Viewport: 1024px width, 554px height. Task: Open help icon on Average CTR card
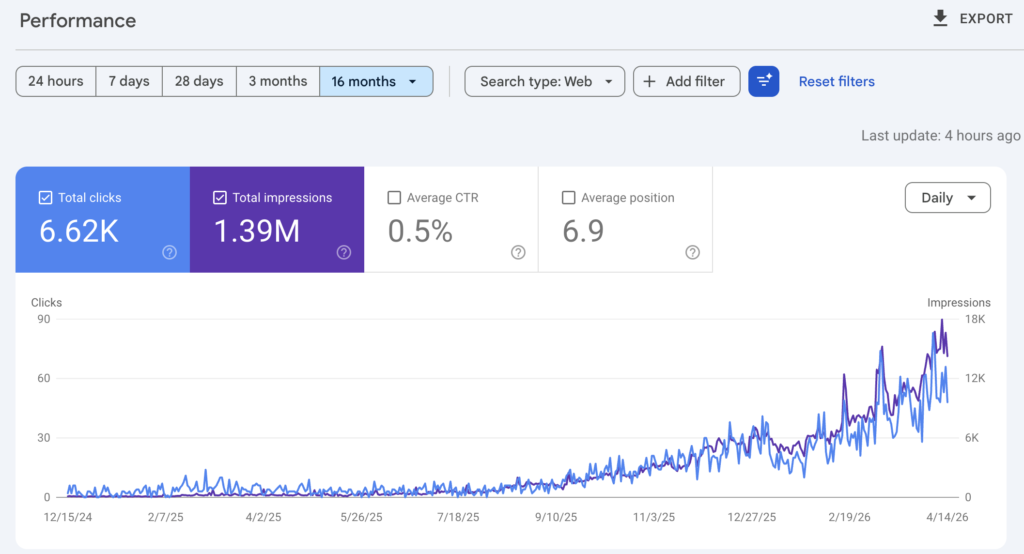pyautogui.click(x=518, y=252)
